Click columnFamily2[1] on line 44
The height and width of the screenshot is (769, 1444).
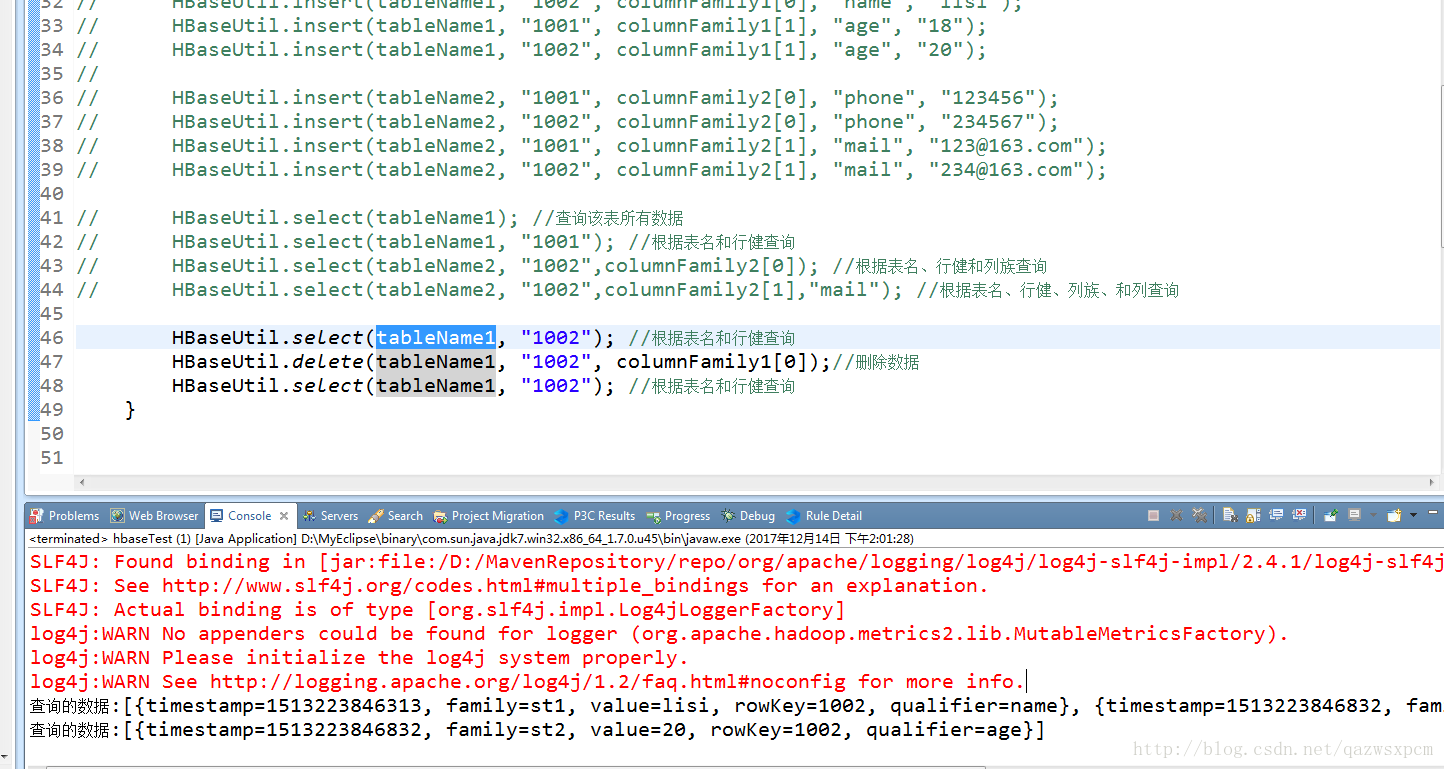(x=700, y=290)
